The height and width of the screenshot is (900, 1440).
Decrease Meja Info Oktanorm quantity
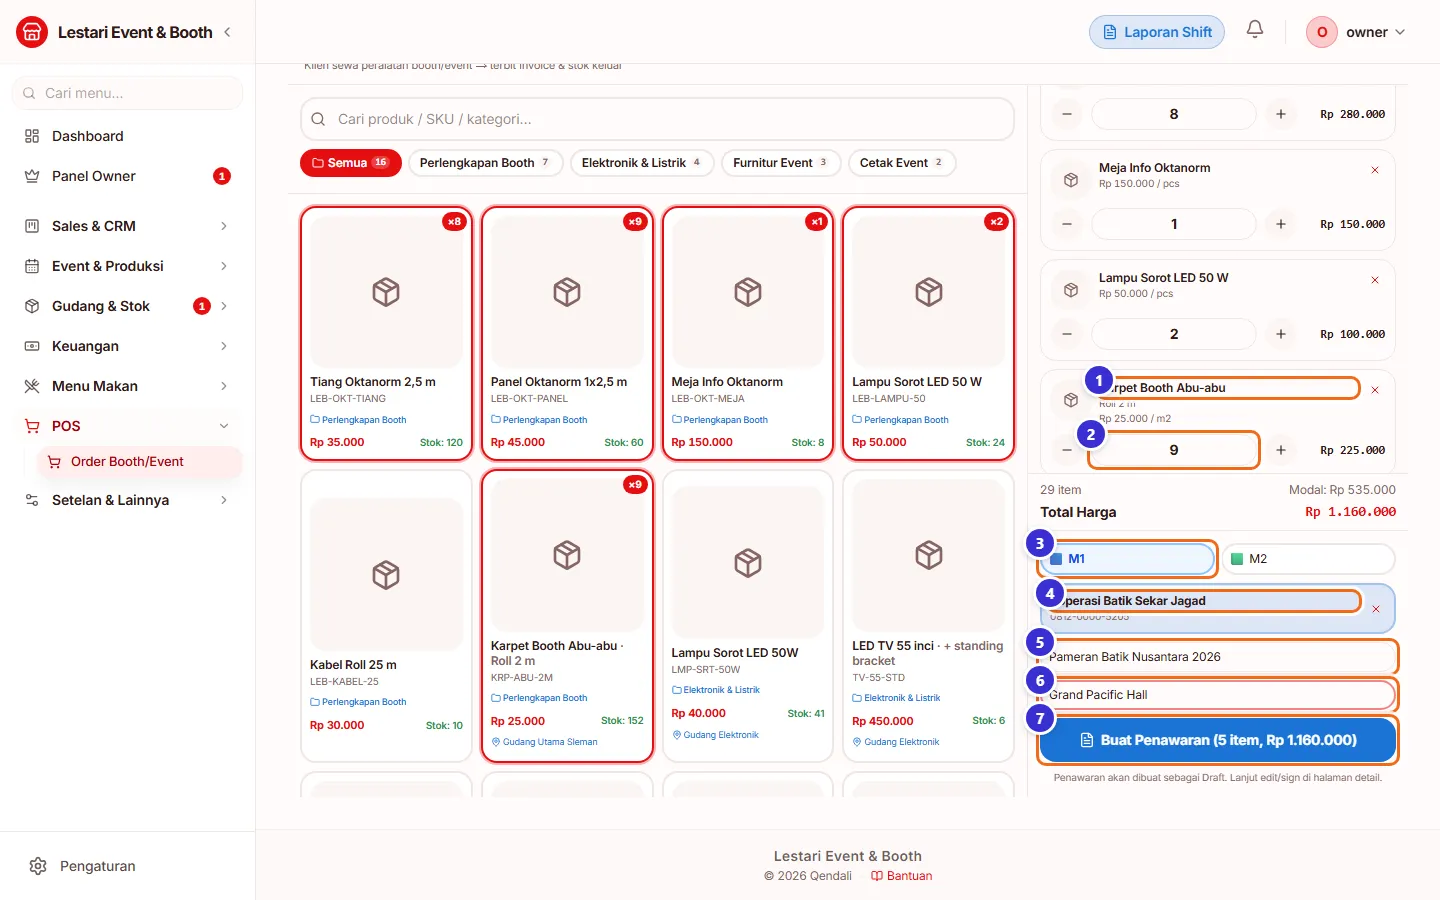pos(1067,224)
